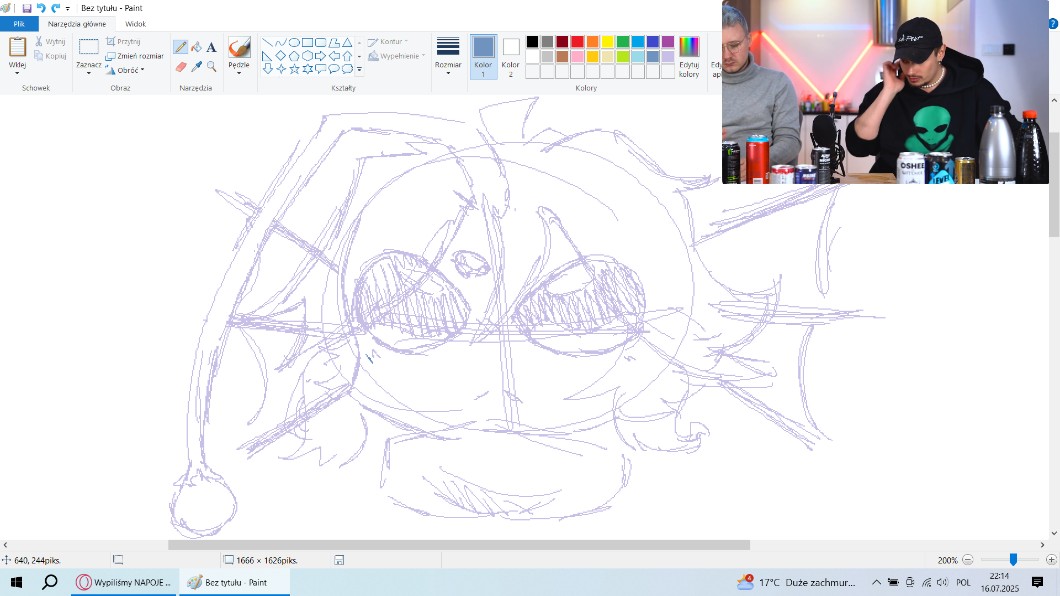Select the Pencil tool
Viewport: 1060px width, 596px height.
pyautogui.click(x=180, y=47)
